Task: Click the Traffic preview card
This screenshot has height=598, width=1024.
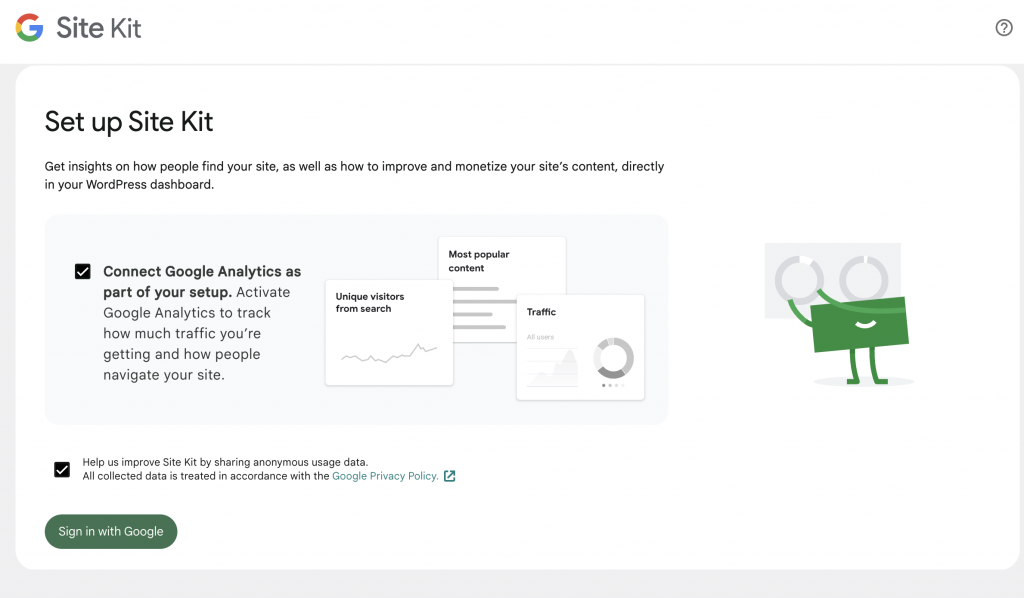Action: 581,347
